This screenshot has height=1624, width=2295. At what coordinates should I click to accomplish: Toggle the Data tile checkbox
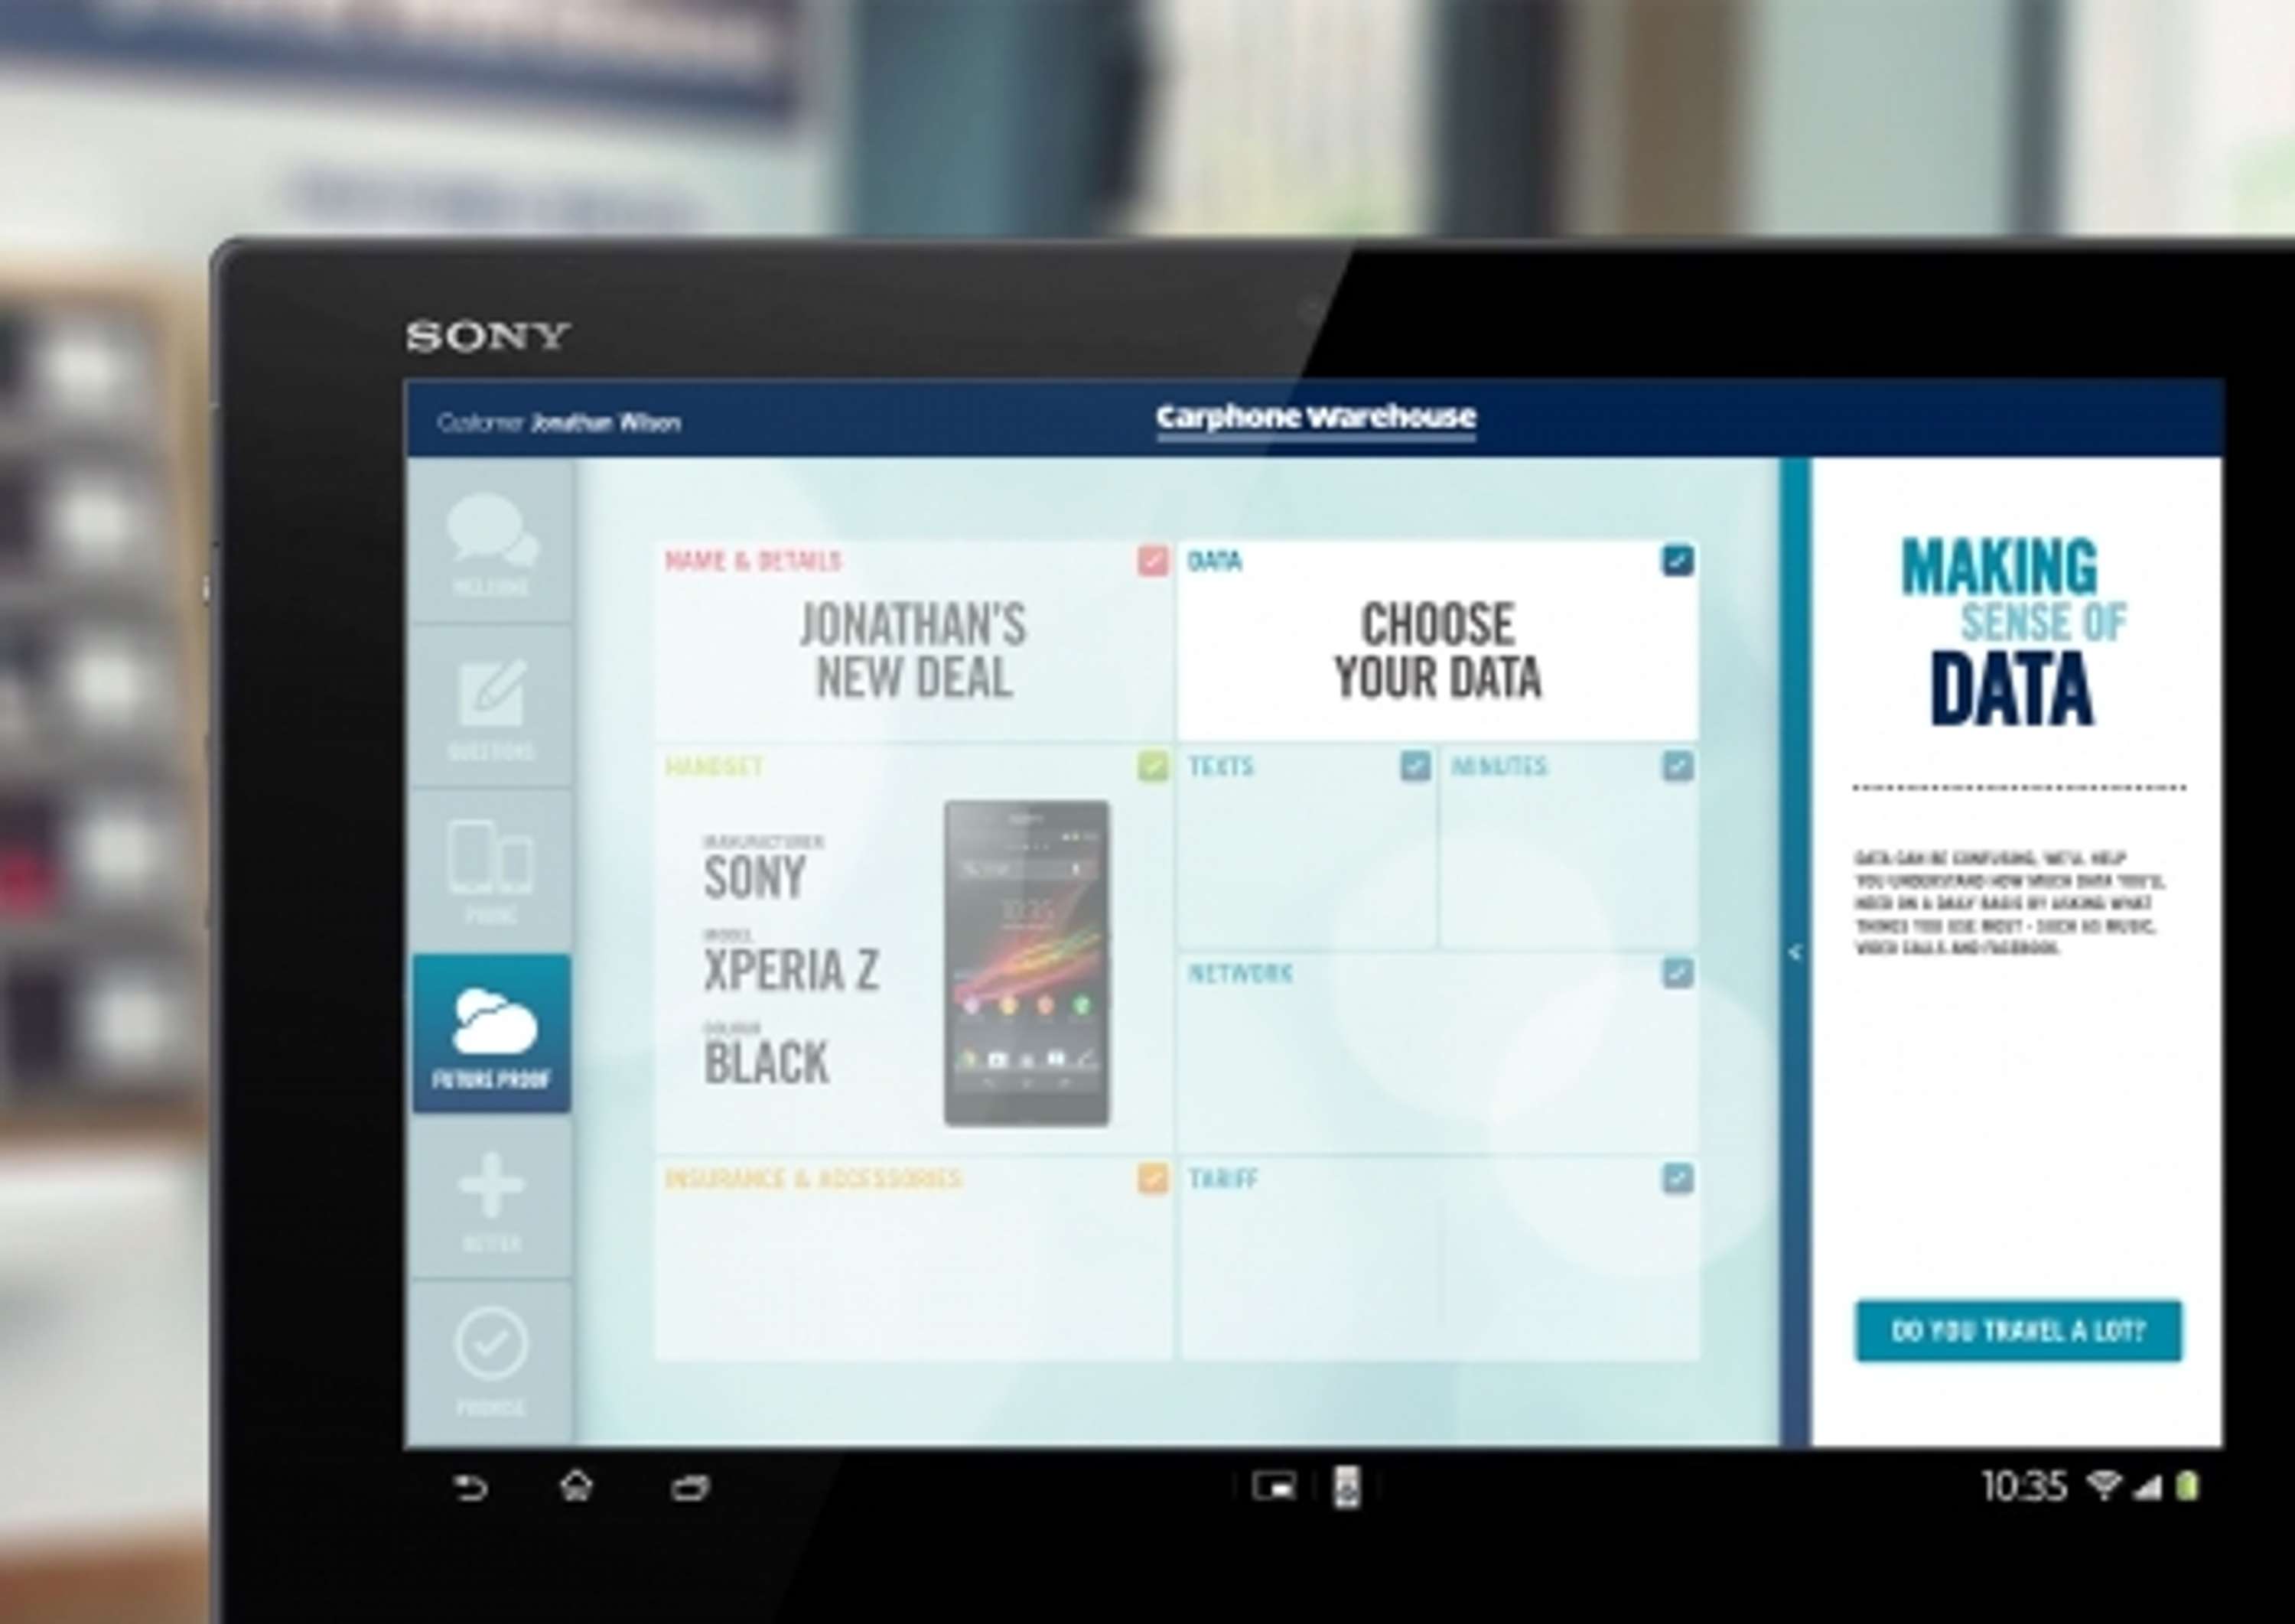pos(1678,560)
